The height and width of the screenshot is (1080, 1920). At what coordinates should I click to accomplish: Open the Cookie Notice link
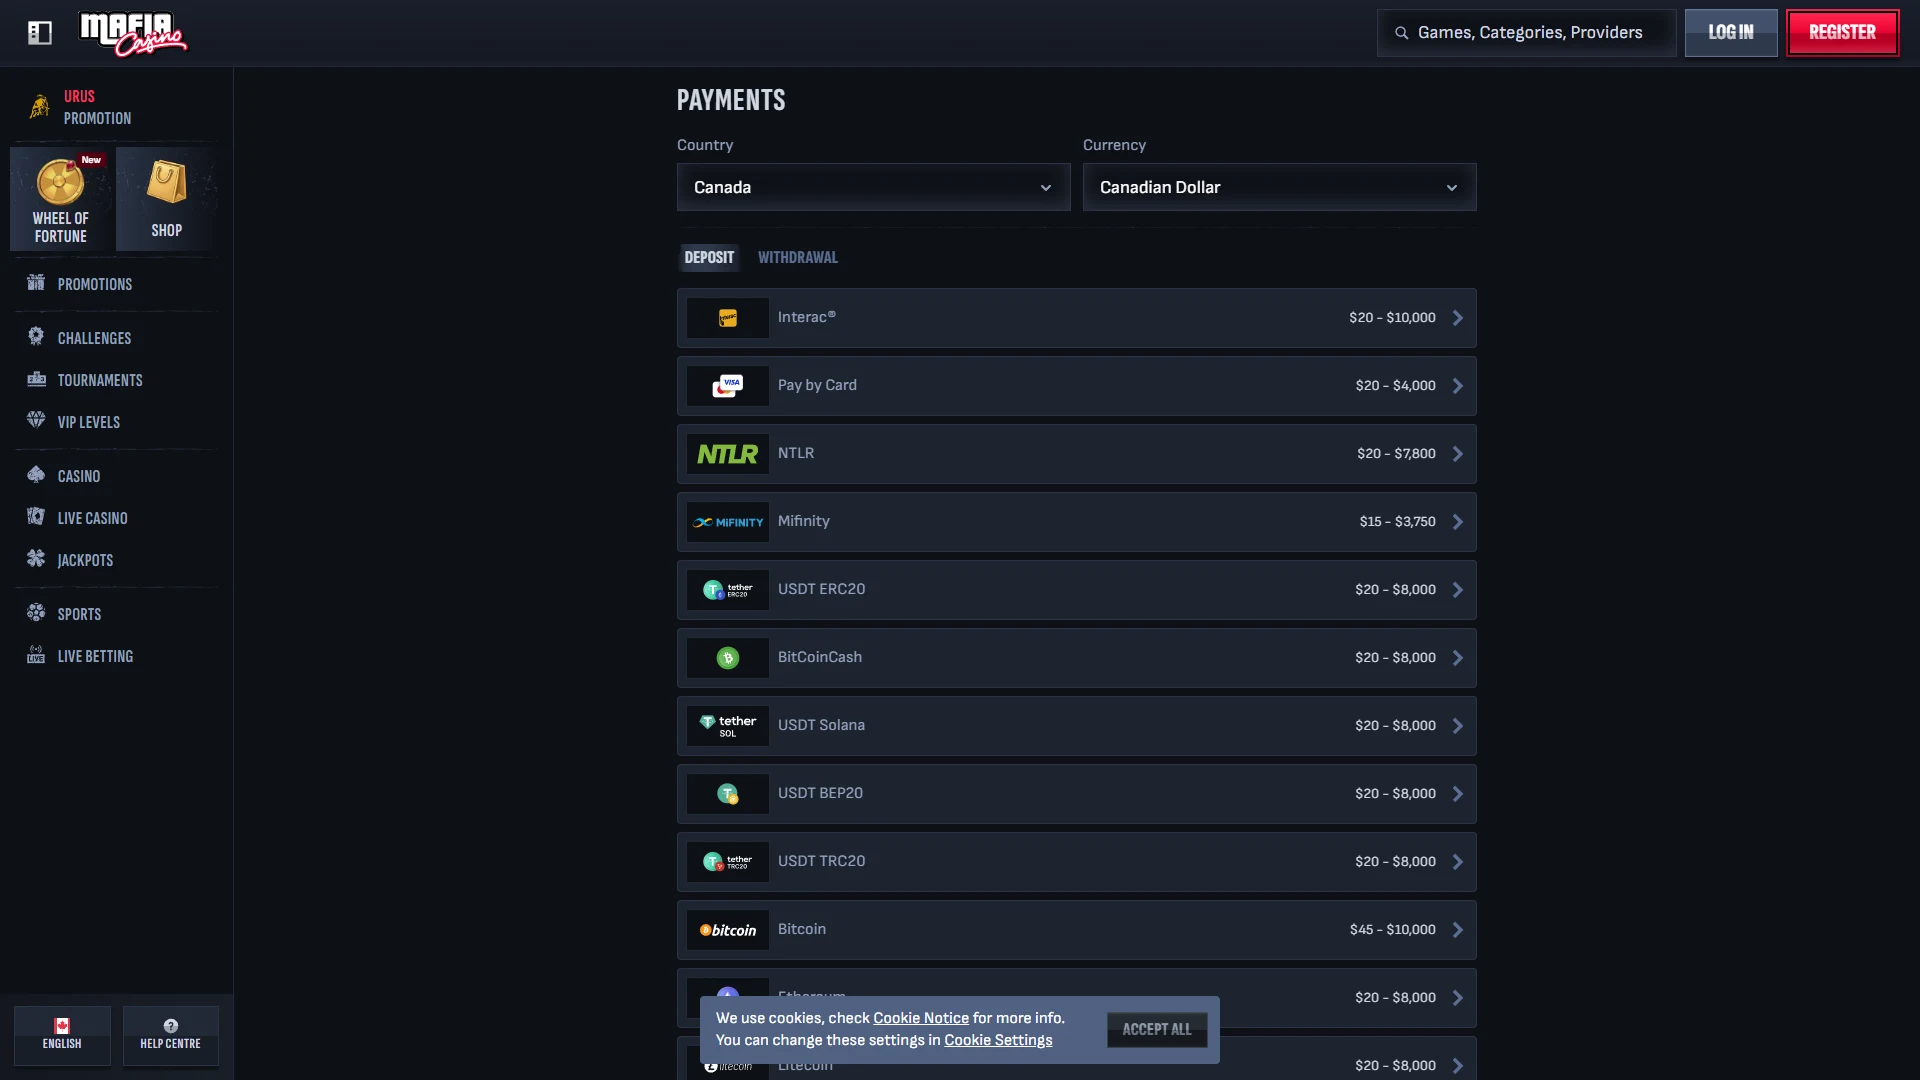pos(921,1018)
